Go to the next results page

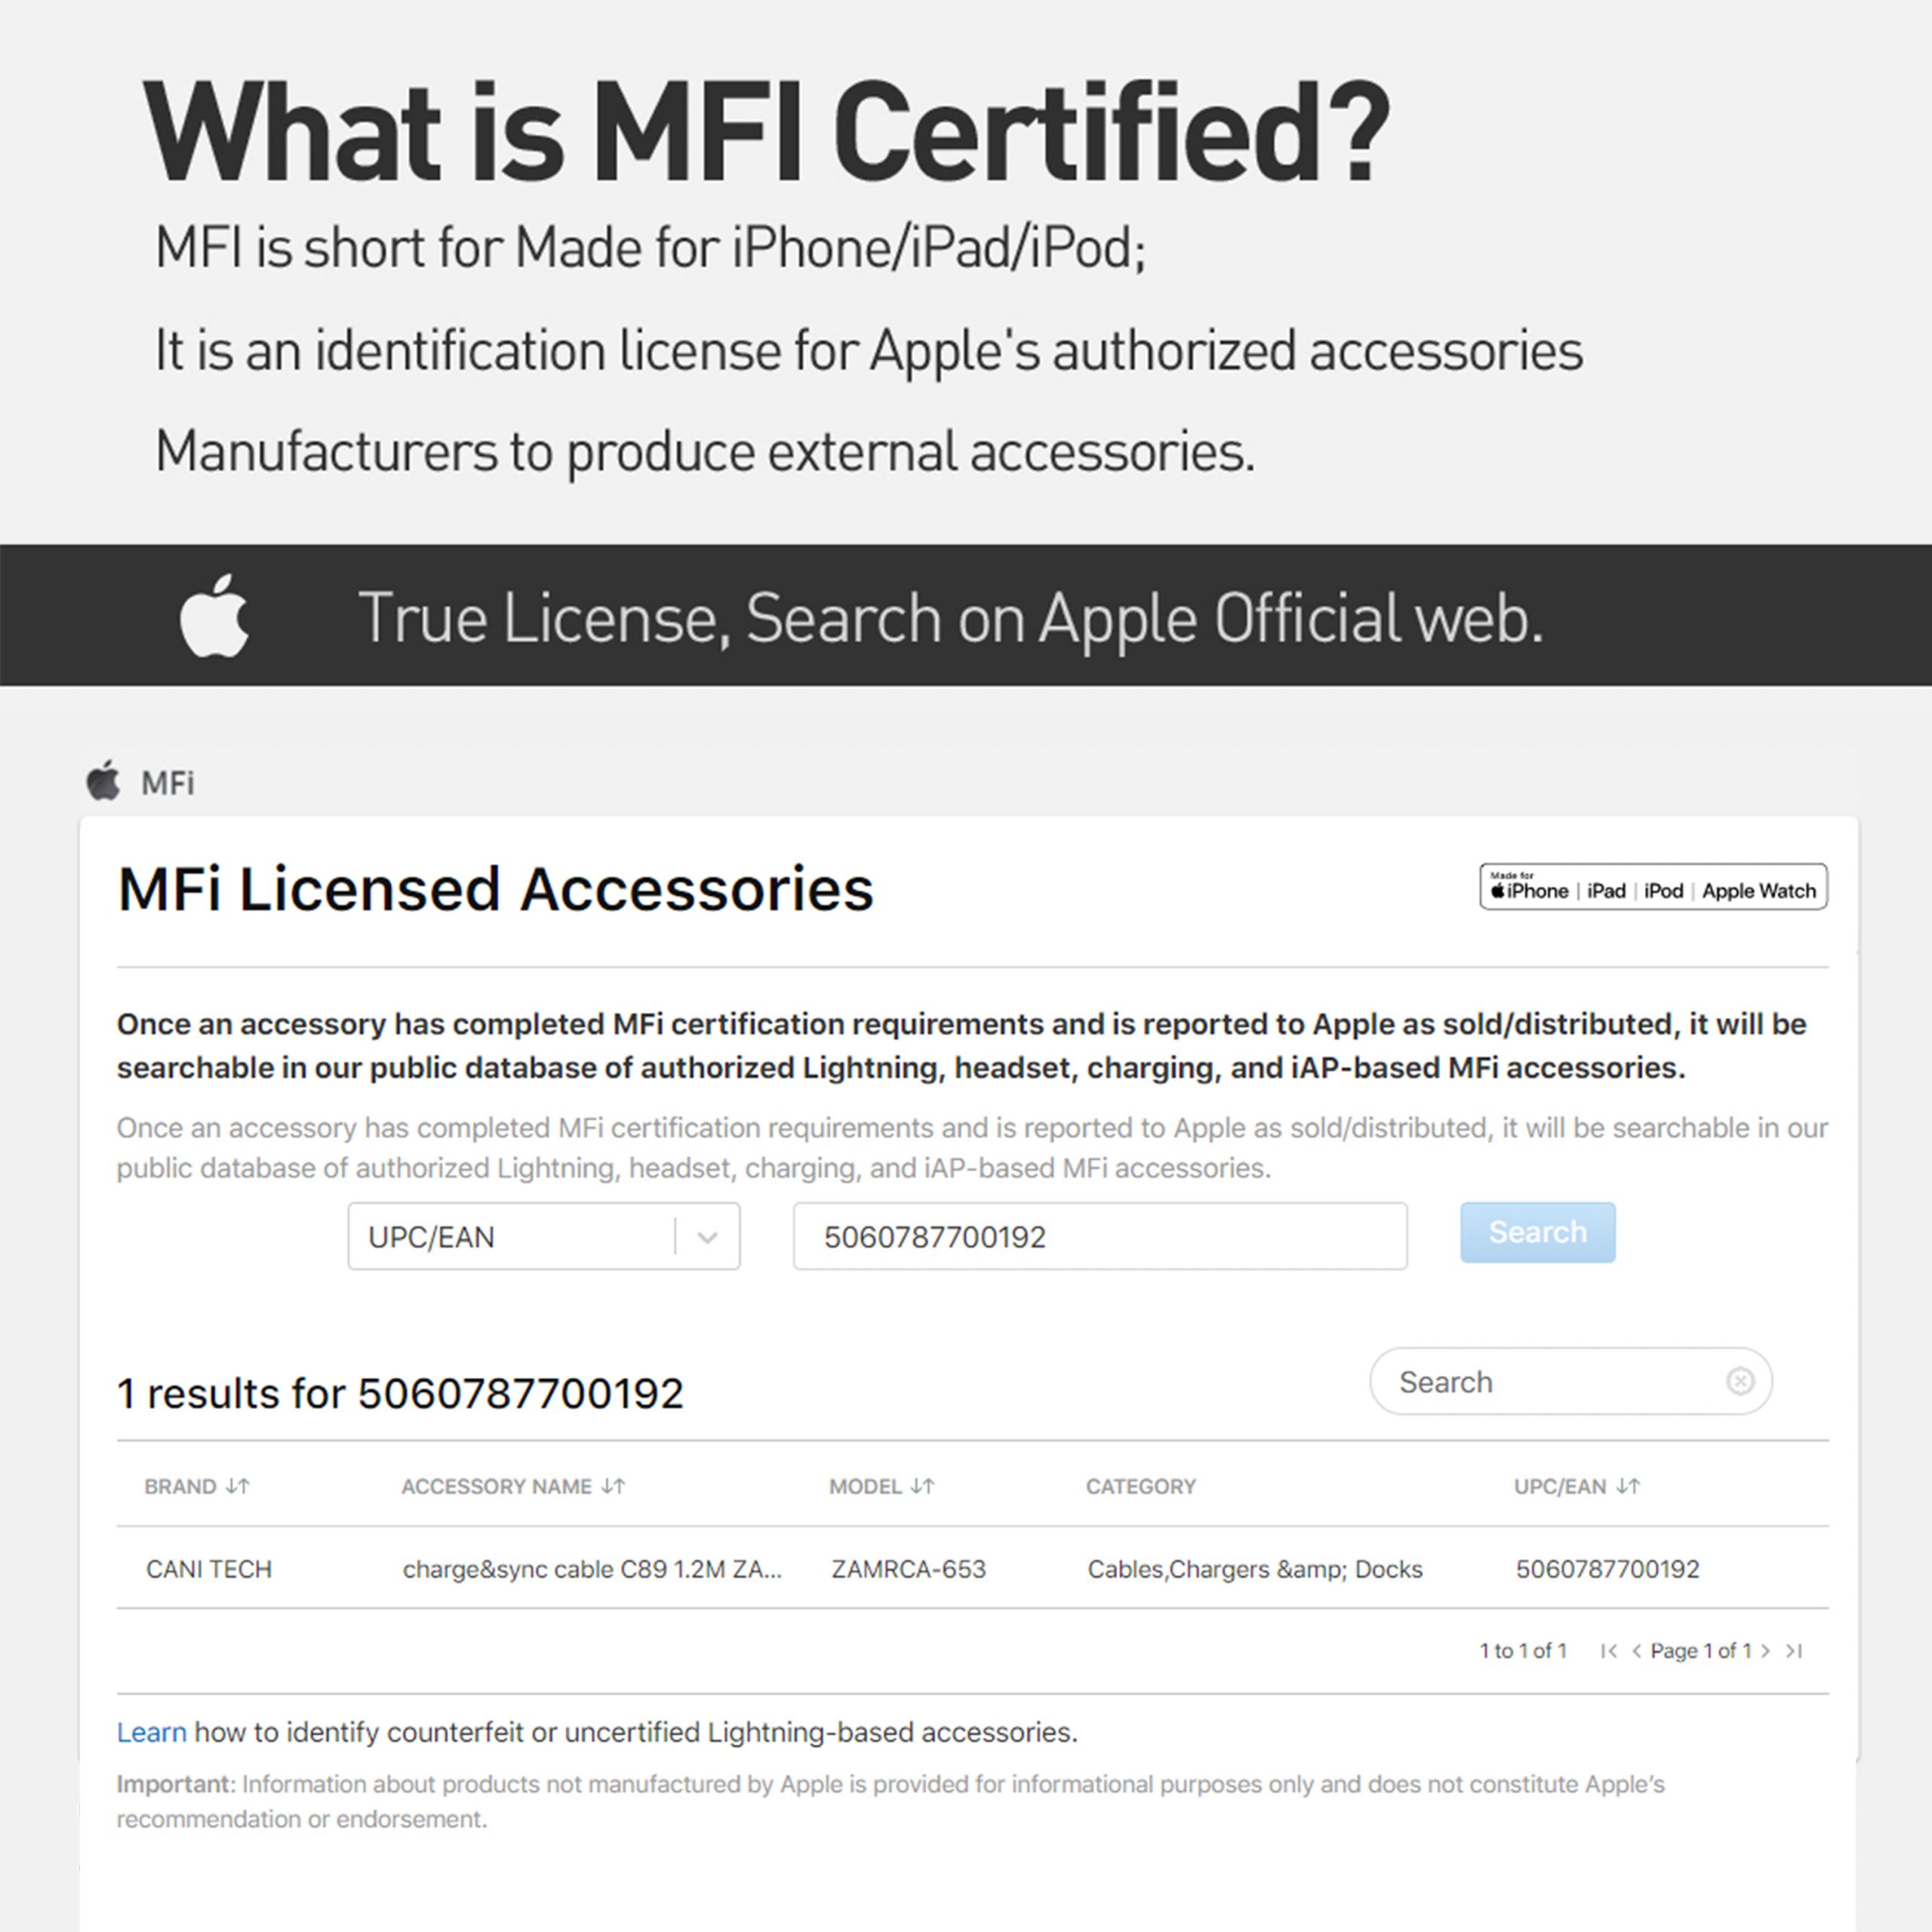click(1766, 1651)
